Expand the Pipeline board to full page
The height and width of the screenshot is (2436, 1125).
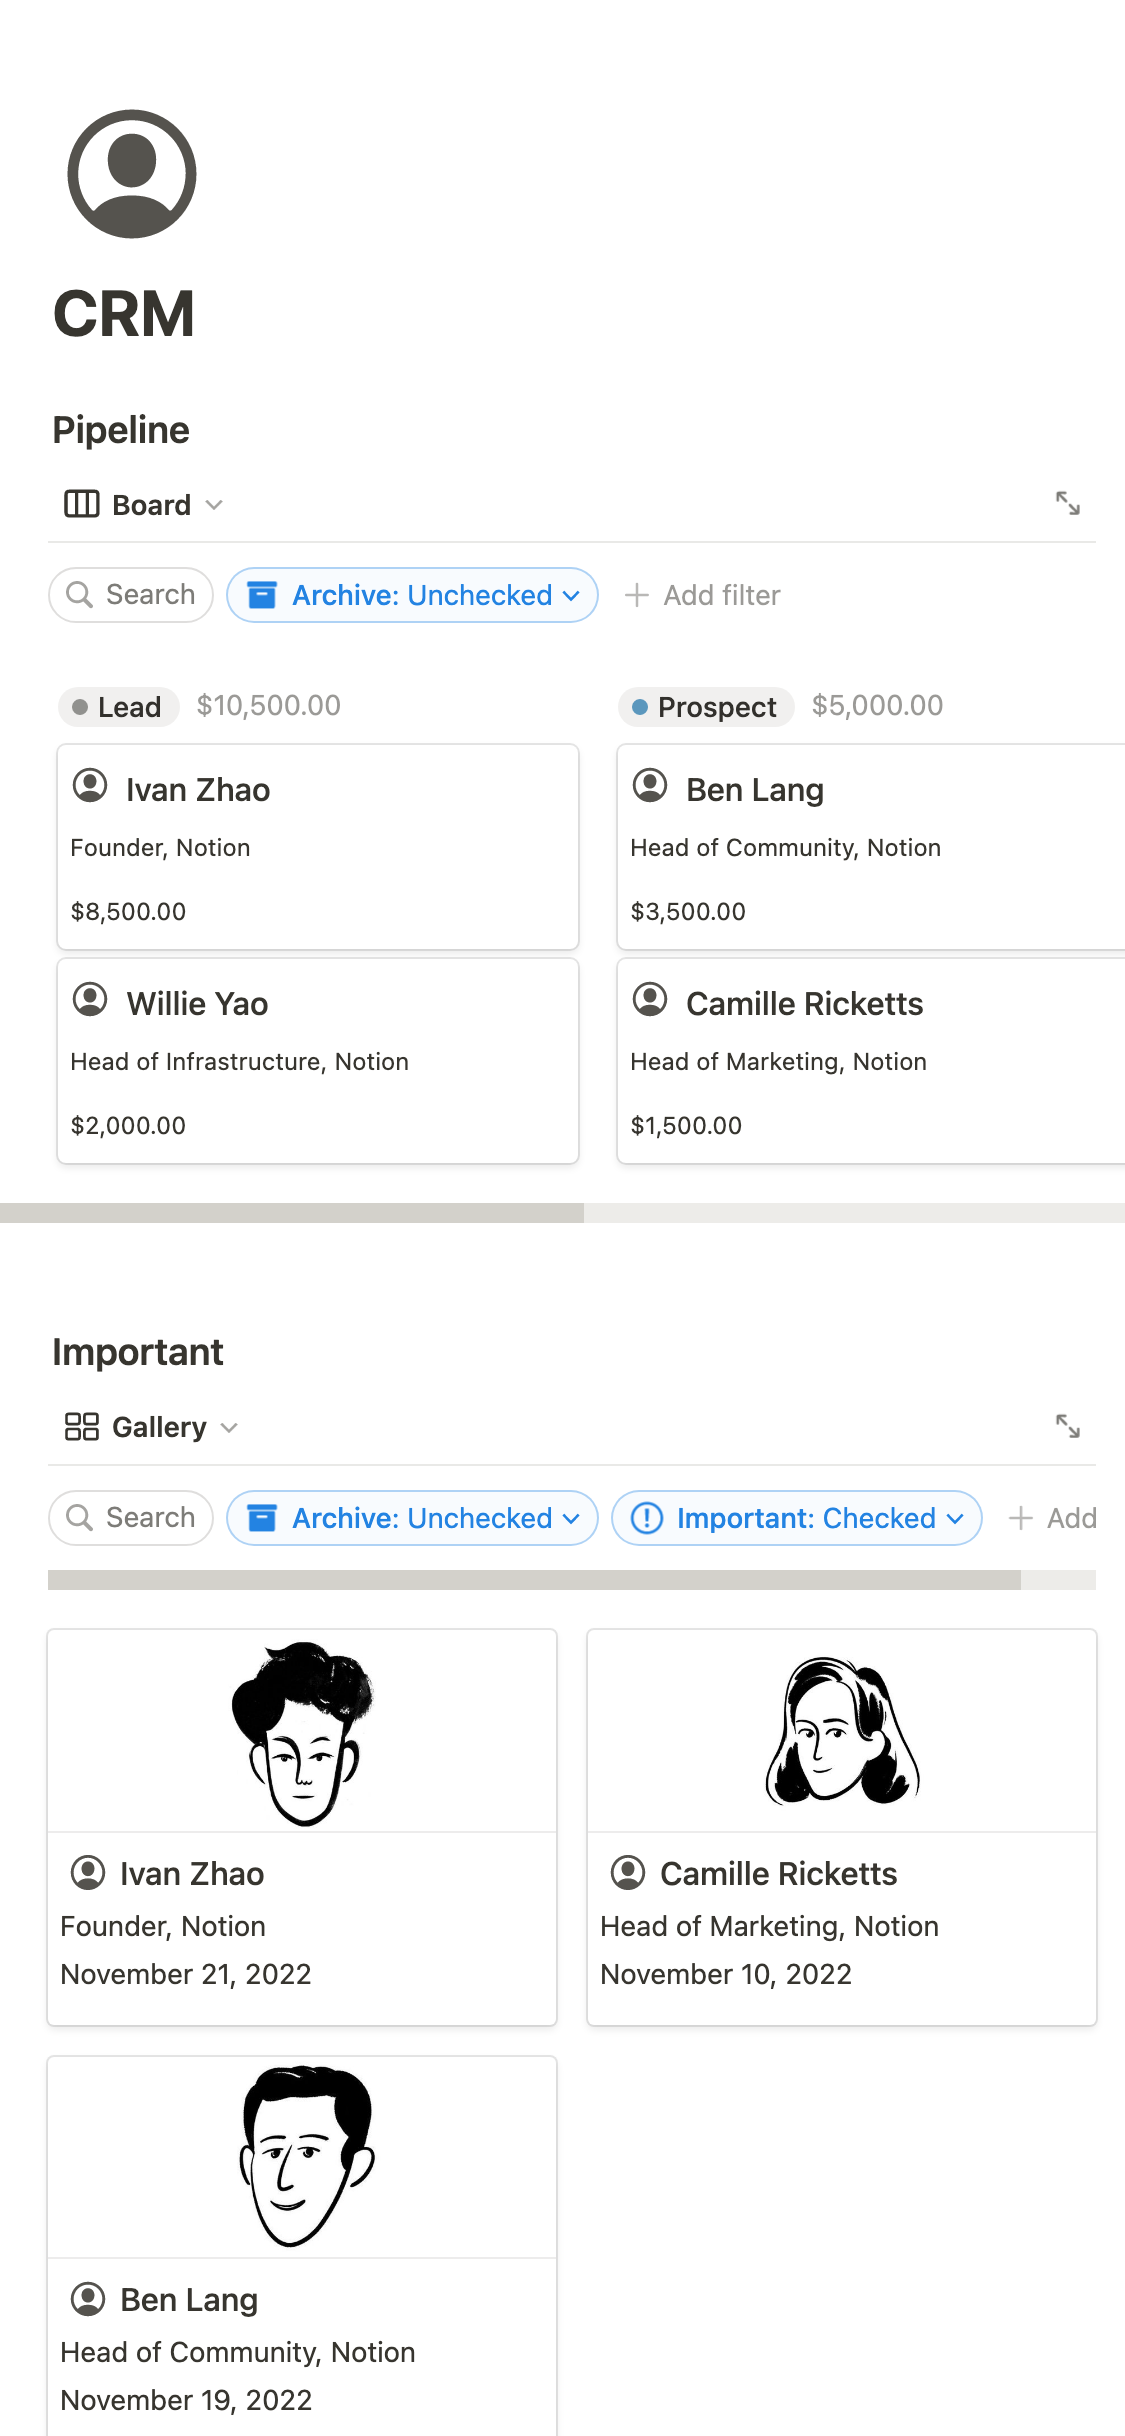(1067, 503)
